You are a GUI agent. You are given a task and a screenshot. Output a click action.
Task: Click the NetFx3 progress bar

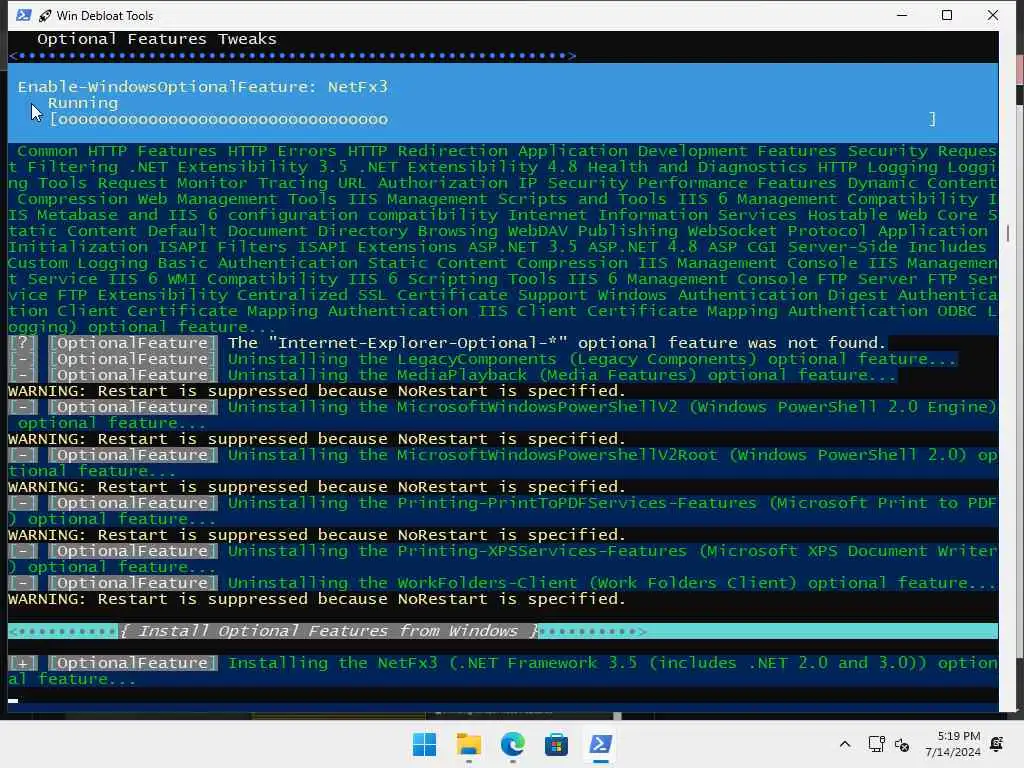(493, 120)
